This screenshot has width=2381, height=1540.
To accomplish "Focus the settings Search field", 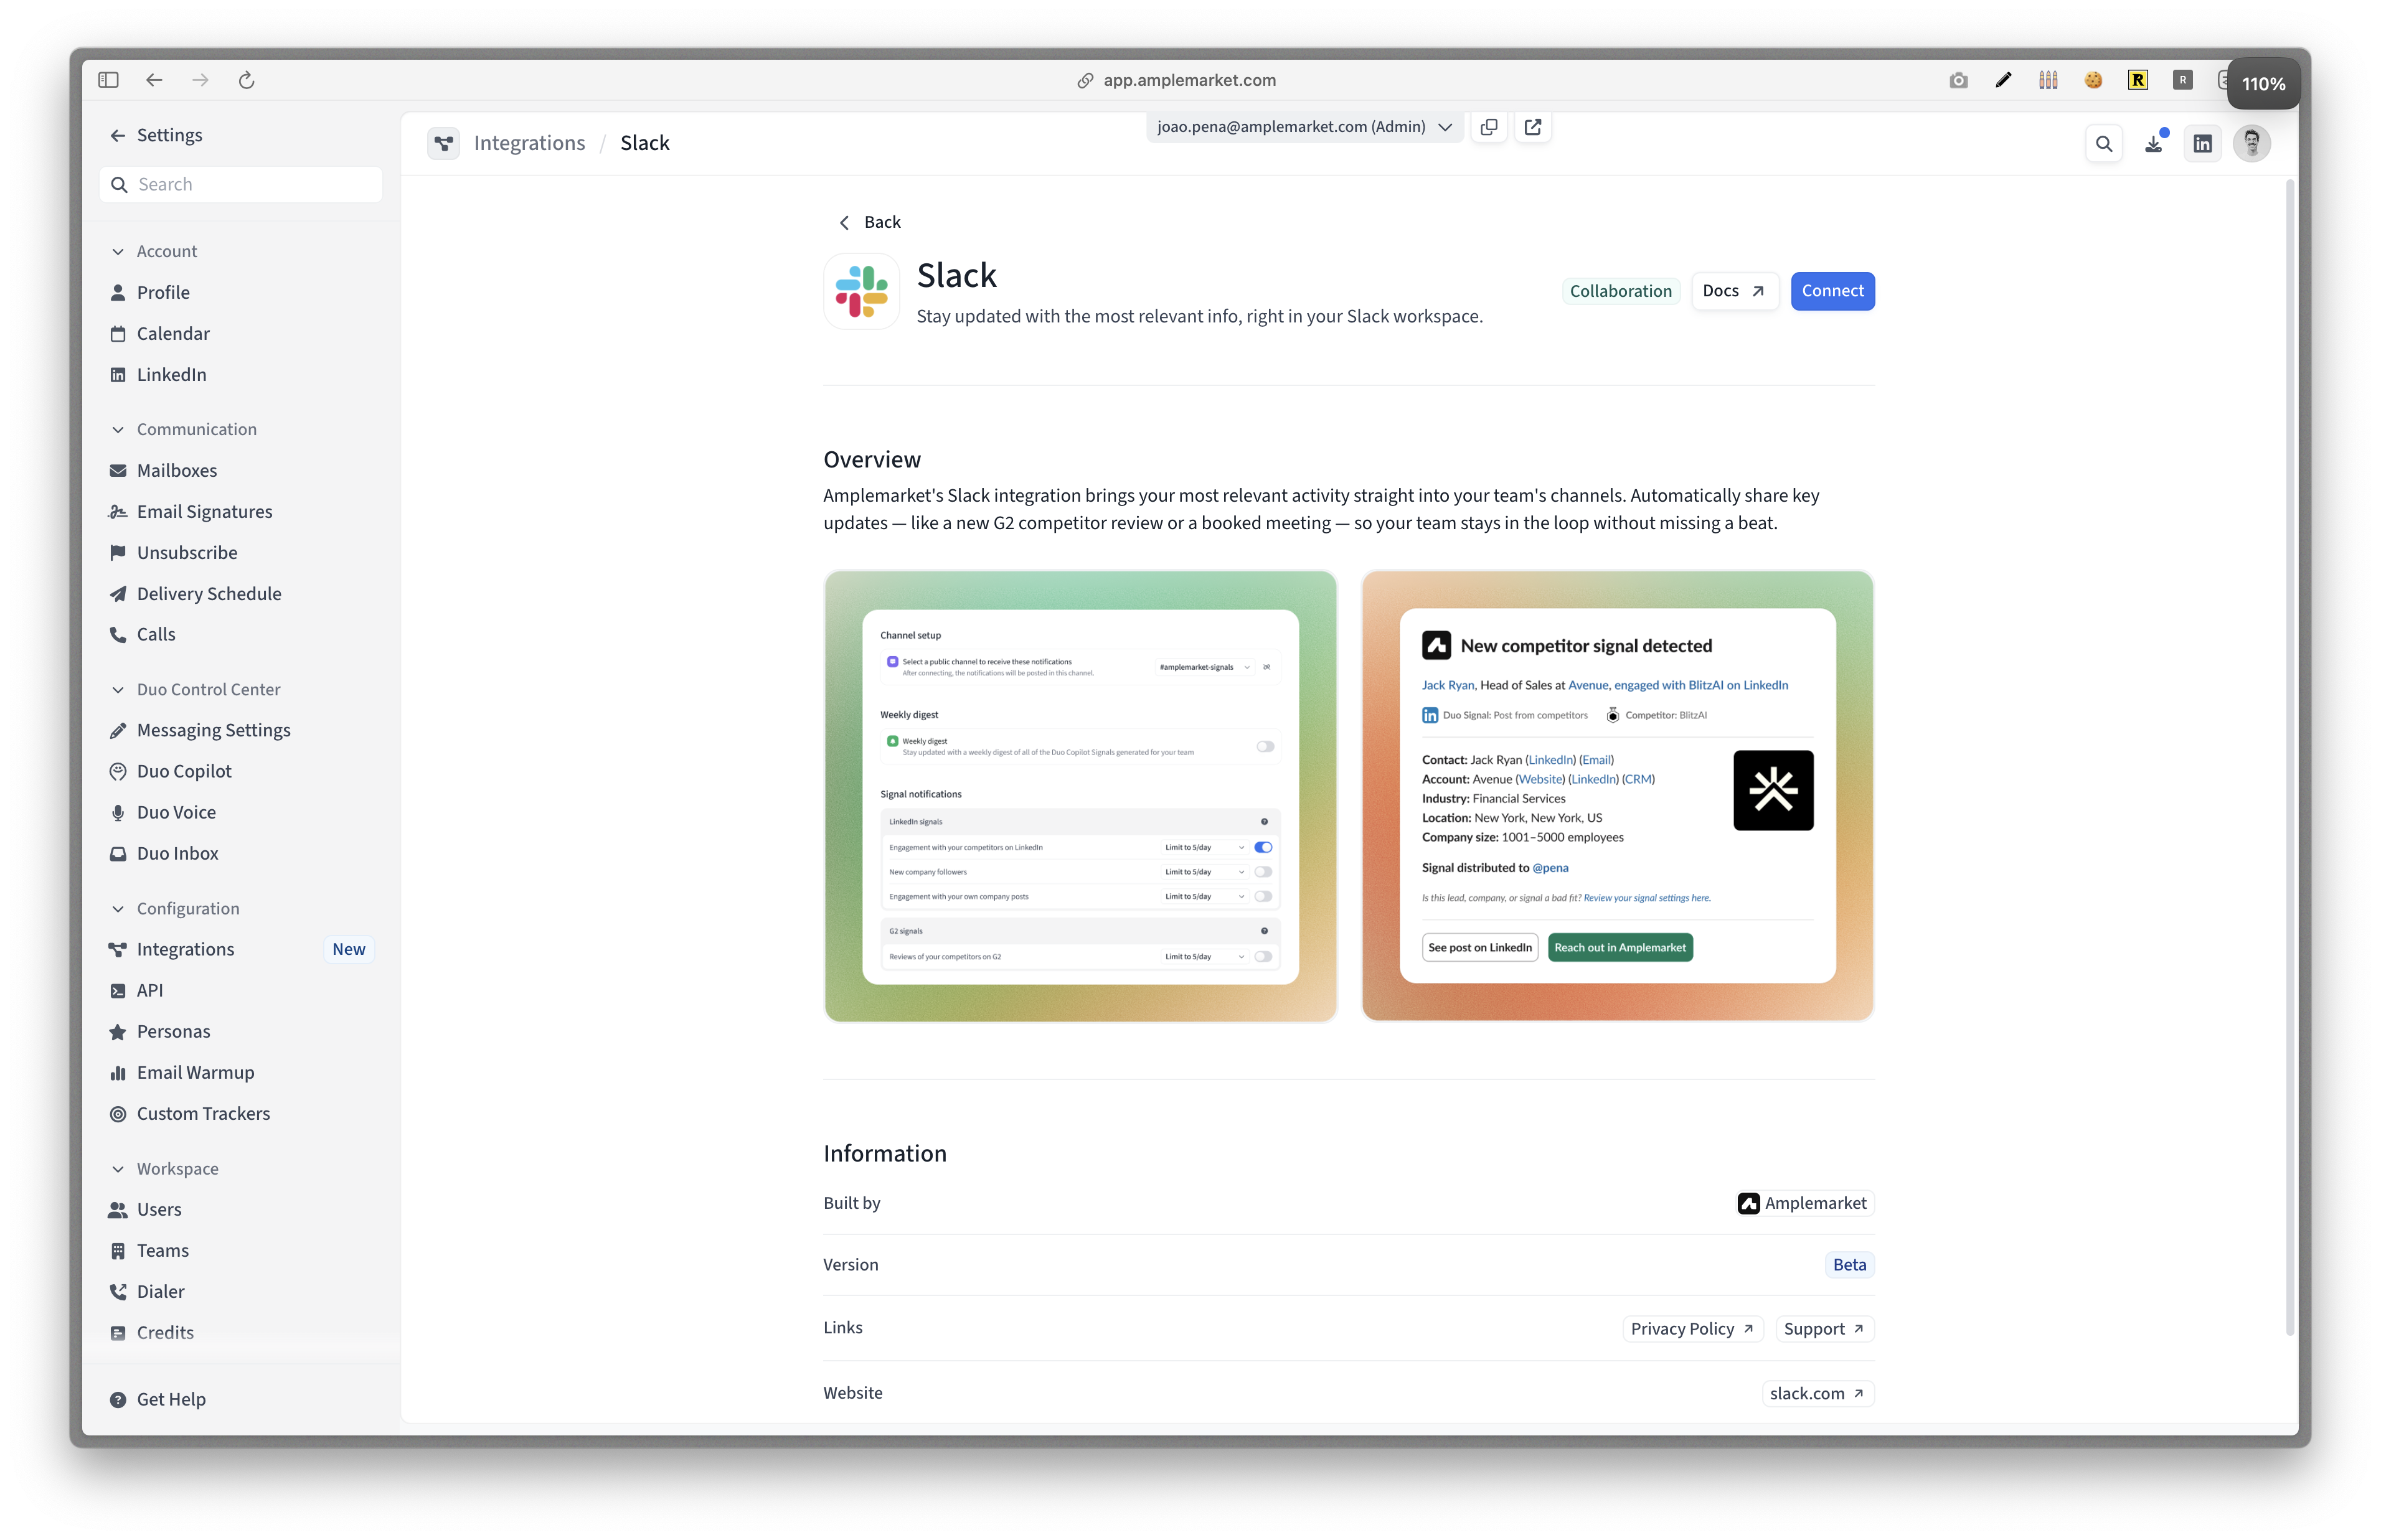I will pos(241,184).
